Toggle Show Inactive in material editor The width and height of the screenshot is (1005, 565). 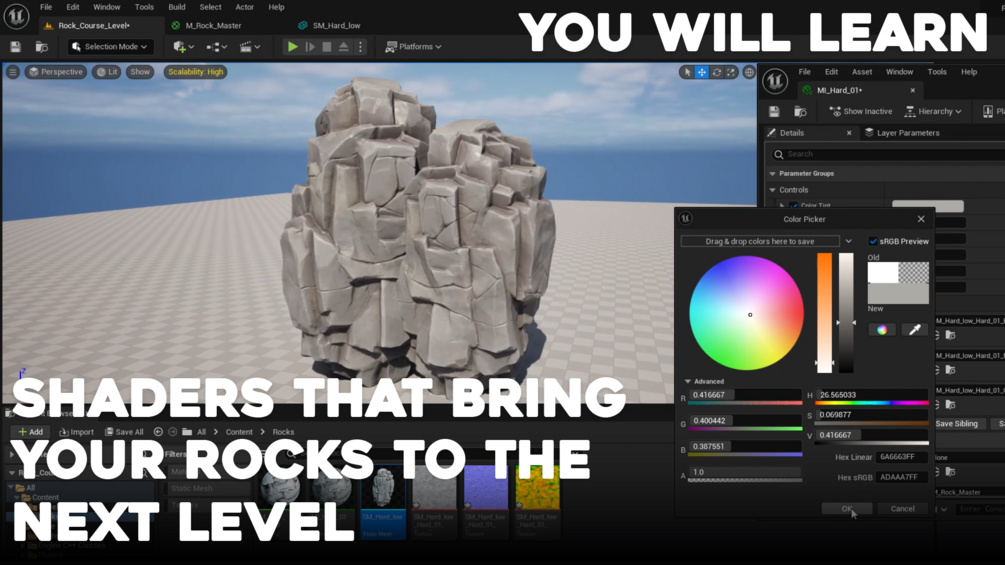tap(860, 111)
